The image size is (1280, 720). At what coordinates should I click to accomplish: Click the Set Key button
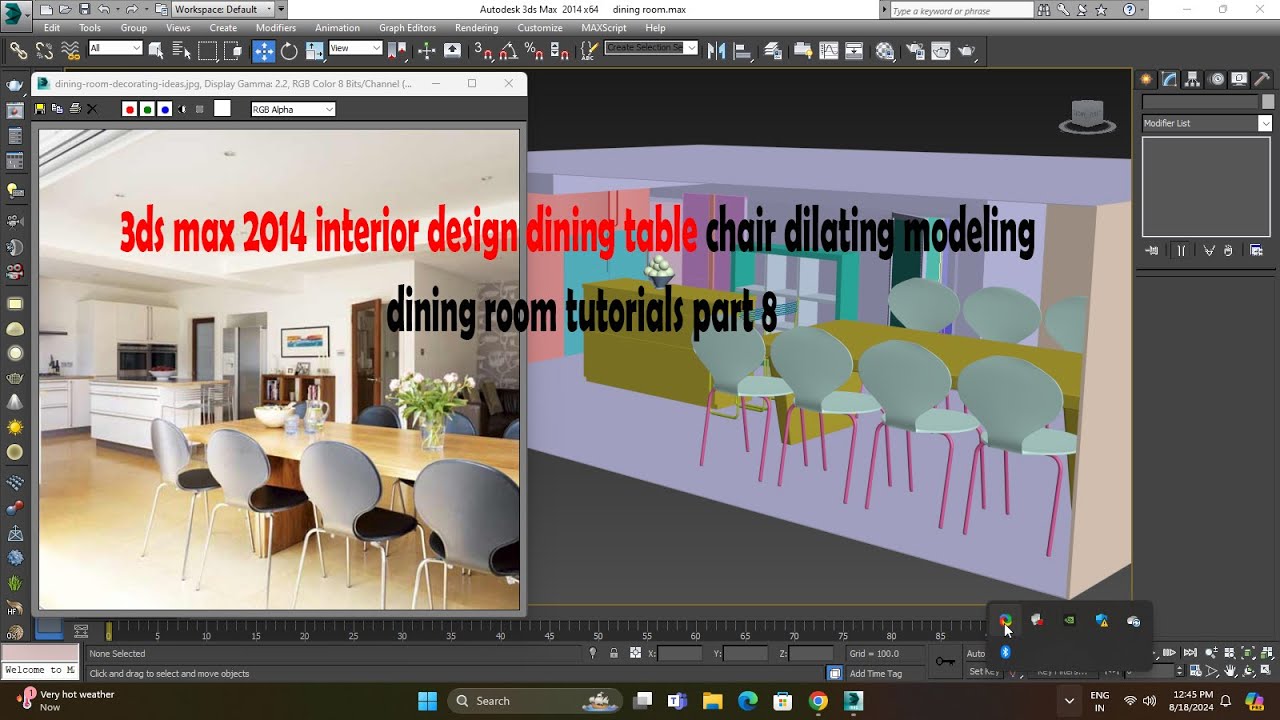pyautogui.click(x=984, y=672)
